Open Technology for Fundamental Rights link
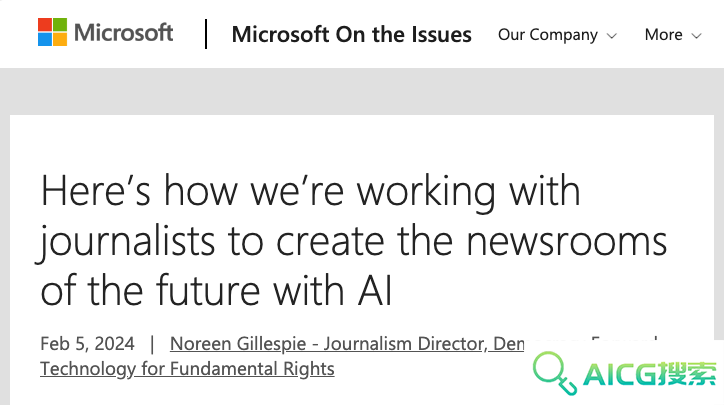This screenshot has height=405, width=724. 187,369
